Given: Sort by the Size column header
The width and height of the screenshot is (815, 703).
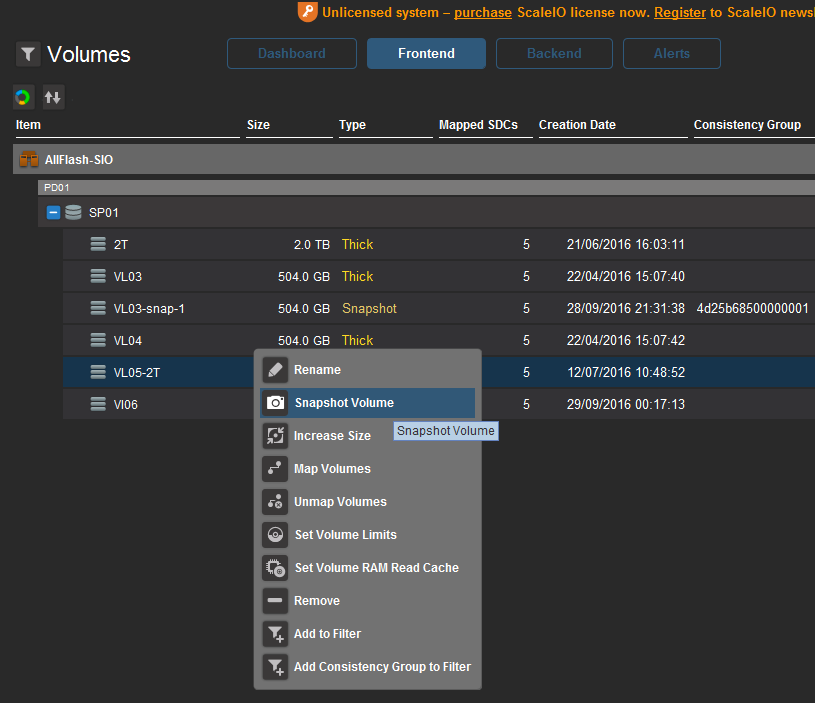Looking at the screenshot, I should point(258,125).
